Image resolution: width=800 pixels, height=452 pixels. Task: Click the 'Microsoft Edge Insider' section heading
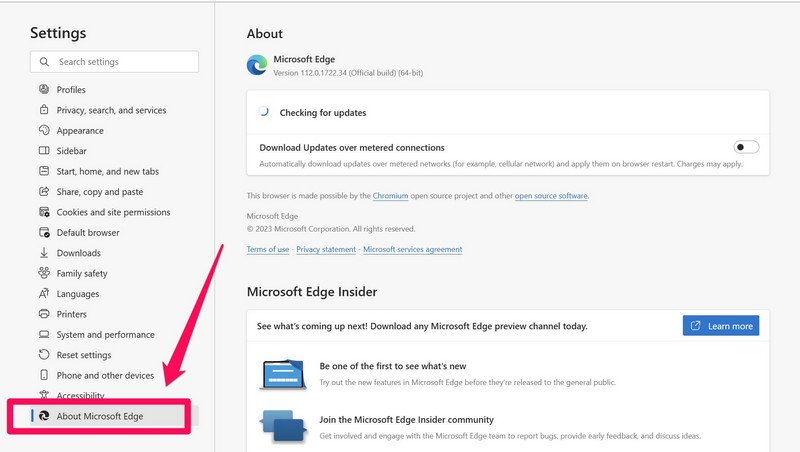pos(312,292)
